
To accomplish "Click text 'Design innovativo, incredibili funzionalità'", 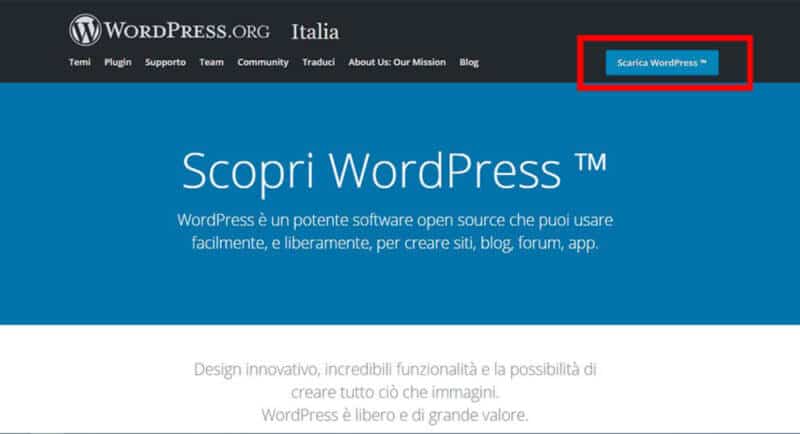I will pyautogui.click(x=335, y=369).
